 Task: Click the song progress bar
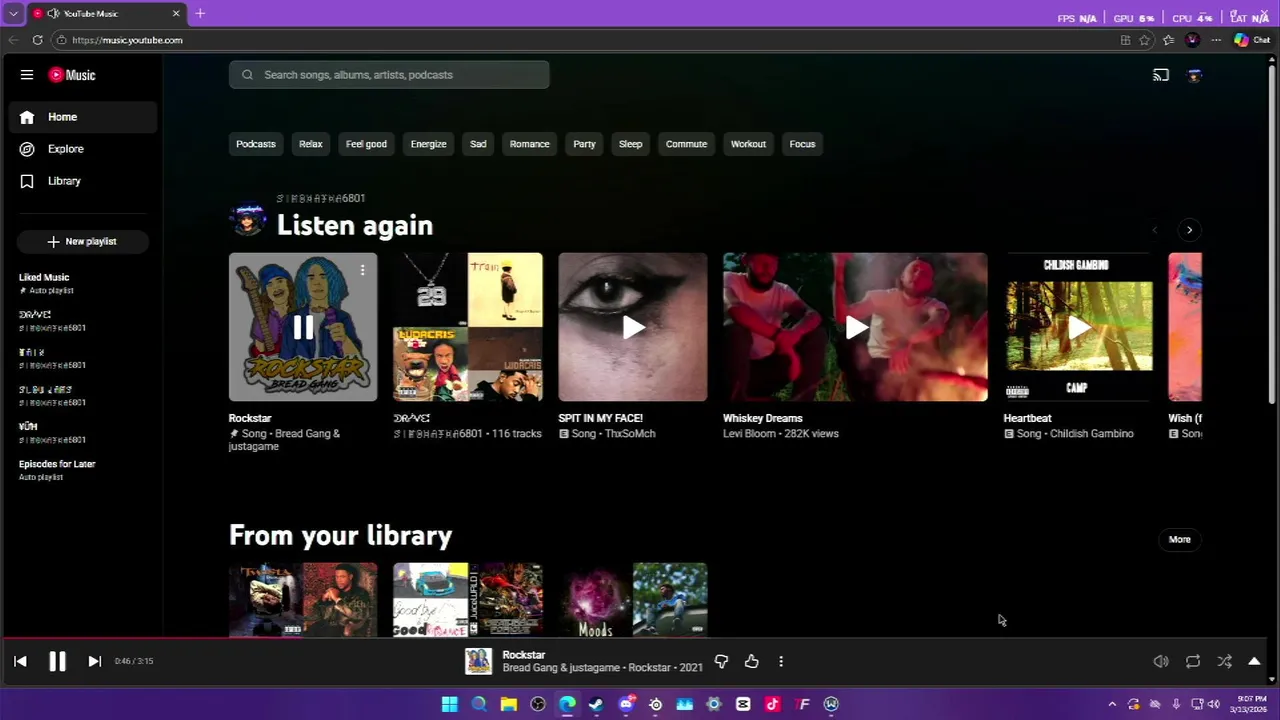click(633, 638)
